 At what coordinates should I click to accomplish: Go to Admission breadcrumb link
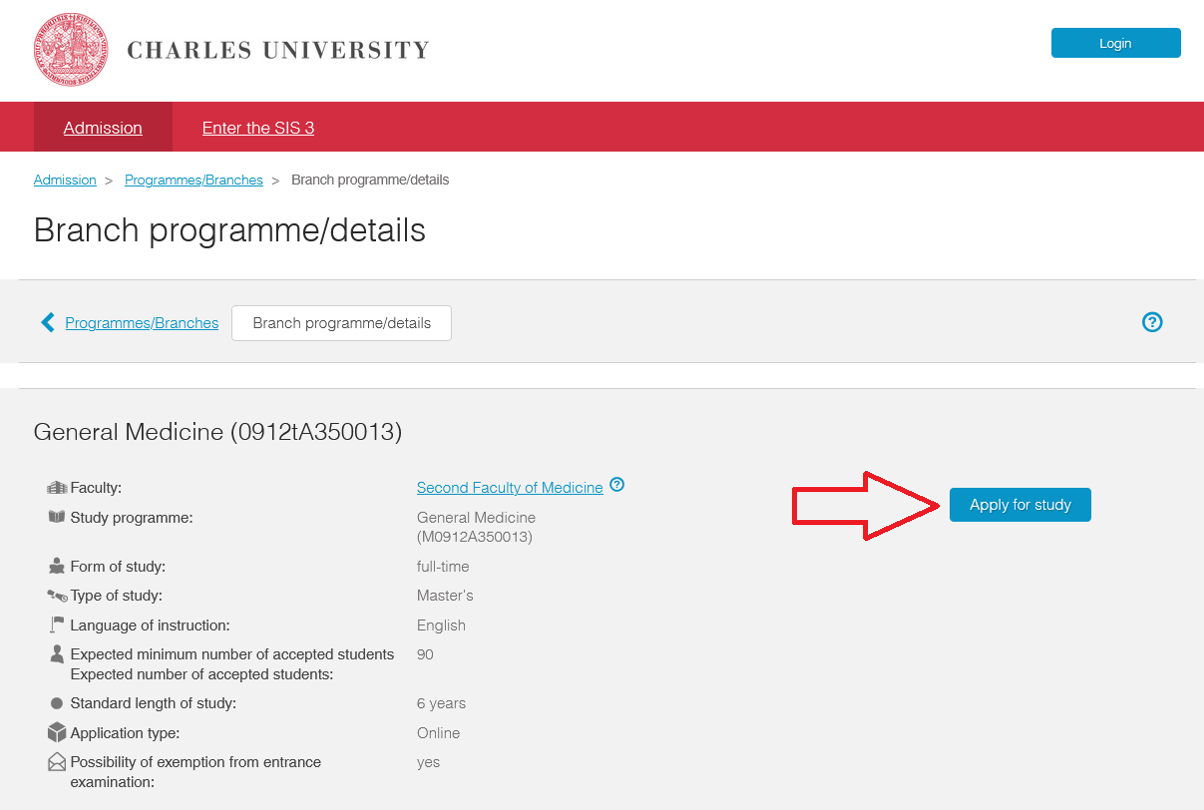[65, 180]
